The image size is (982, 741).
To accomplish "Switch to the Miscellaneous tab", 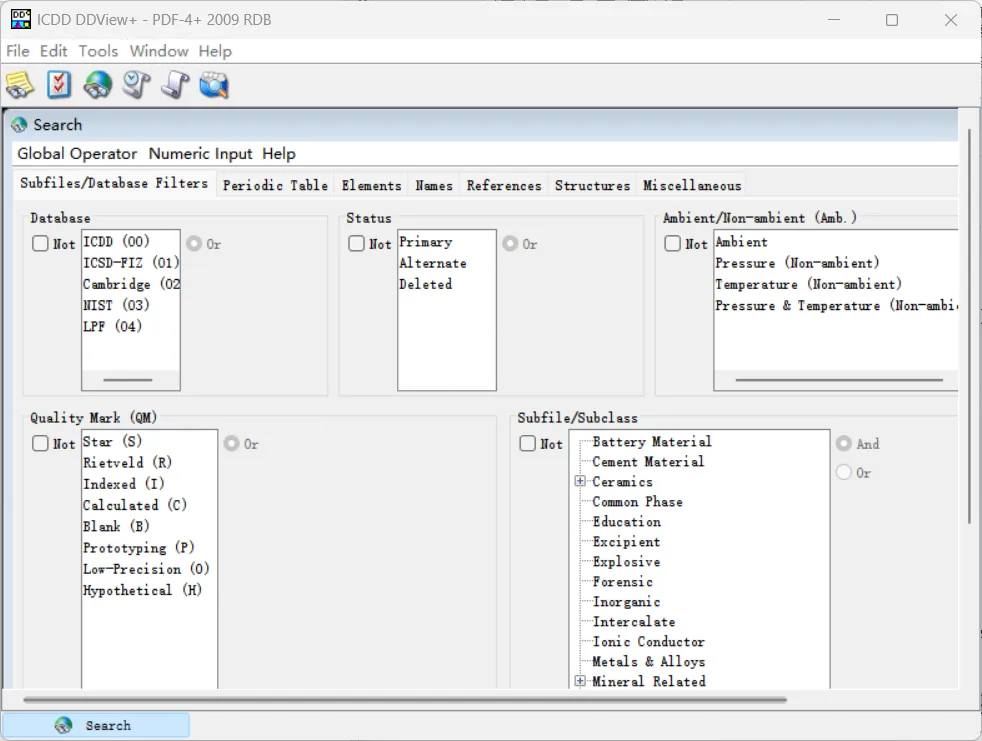I will pos(692,185).
